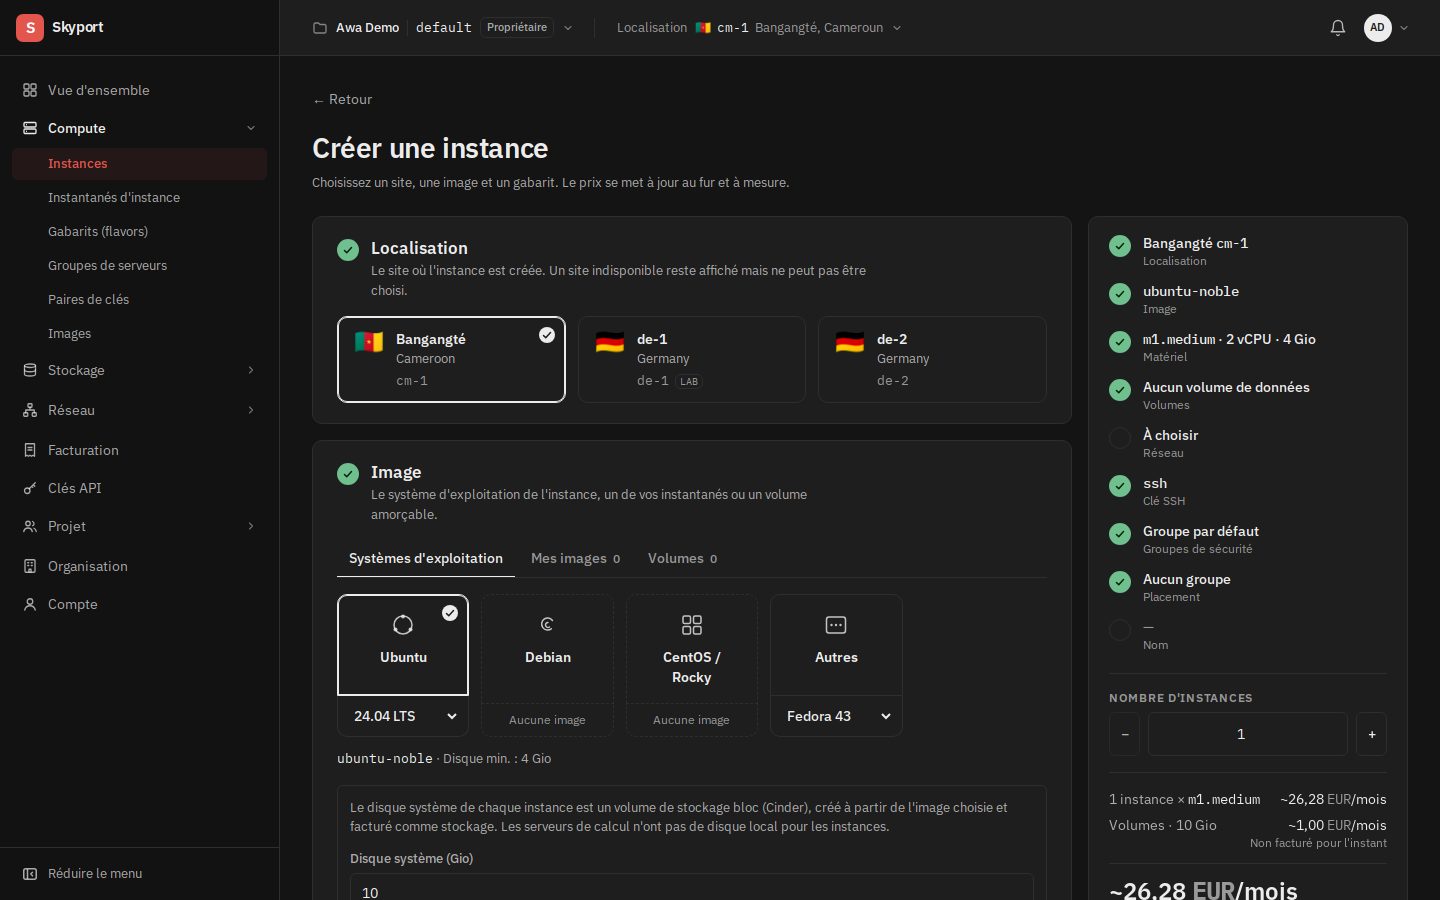Click the Facturation billing icon
This screenshot has width=1440, height=900.
30,450
